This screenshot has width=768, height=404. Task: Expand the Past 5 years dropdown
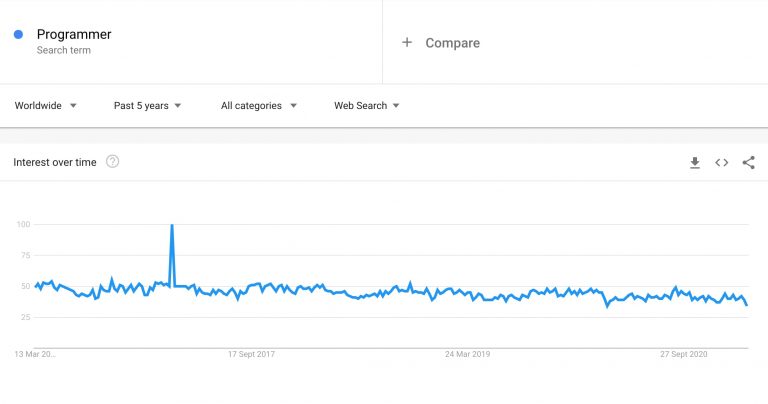147,106
